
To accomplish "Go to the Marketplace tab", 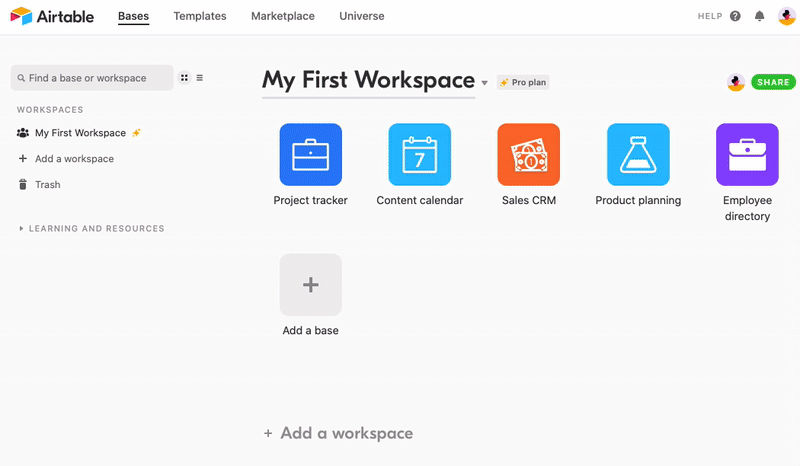I will click(x=283, y=16).
